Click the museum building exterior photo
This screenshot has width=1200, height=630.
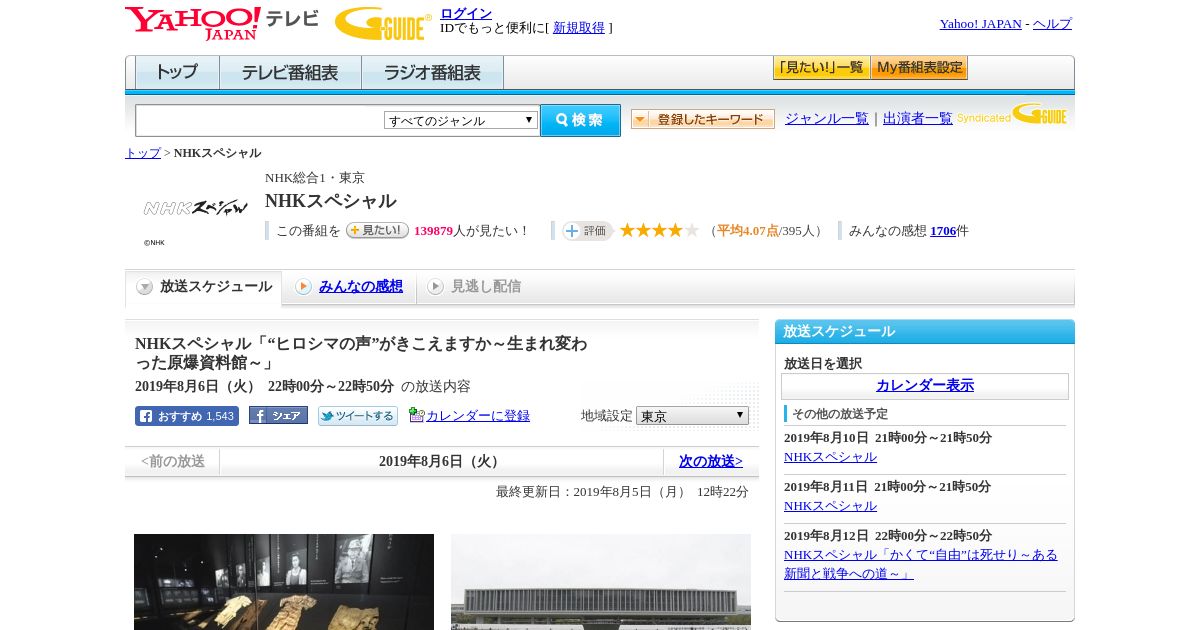(601, 582)
